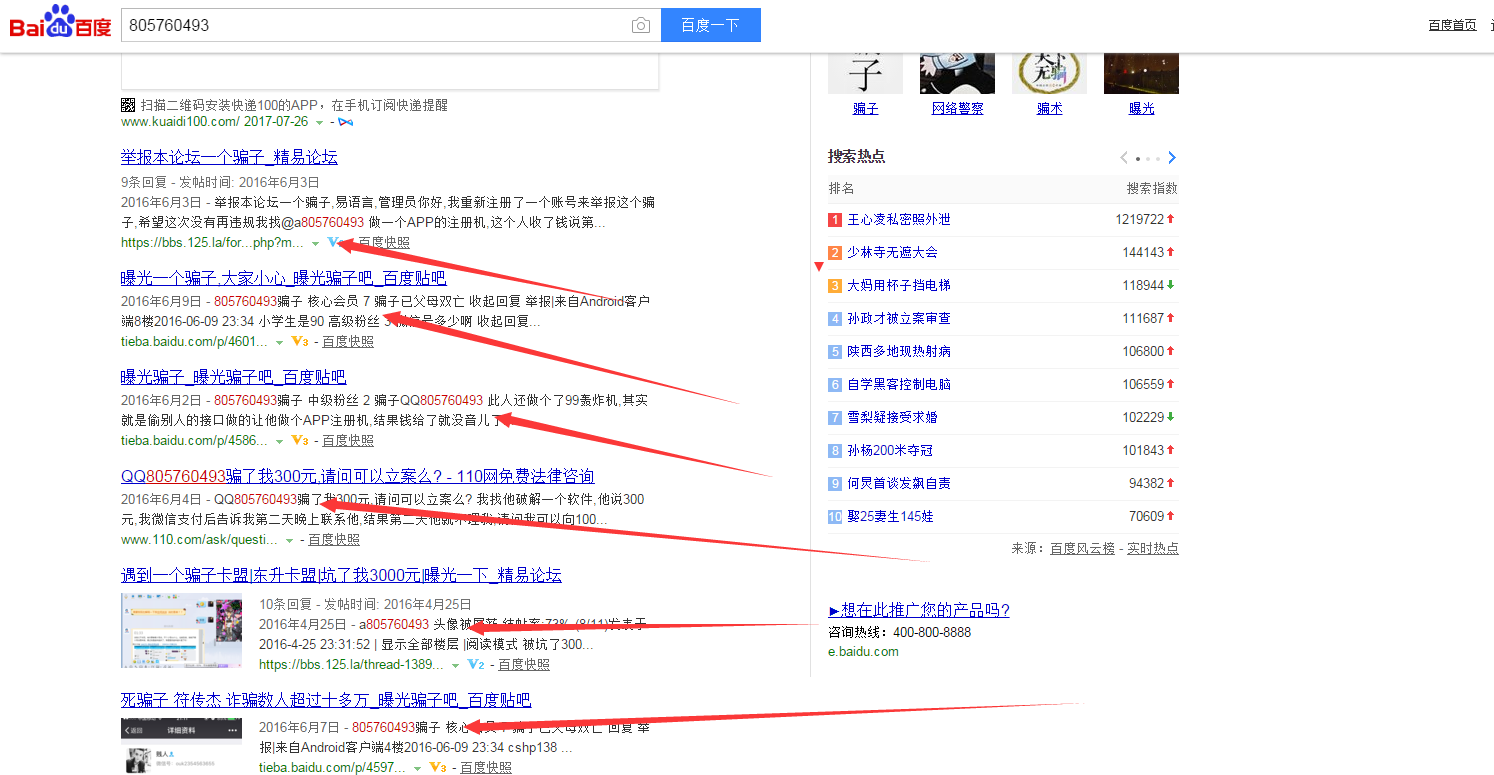Open hot topic 少林寺无遮大会
Viewport: 1494px width, 775px height.
(x=892, y=252)
